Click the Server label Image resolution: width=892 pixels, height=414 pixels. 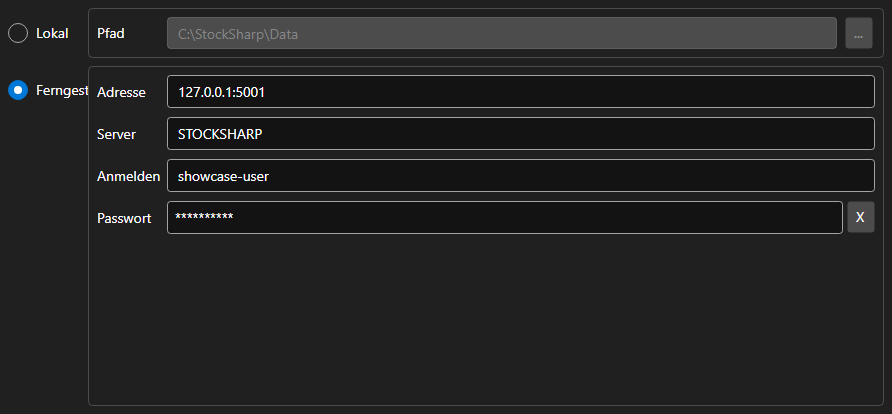(116, 134)
